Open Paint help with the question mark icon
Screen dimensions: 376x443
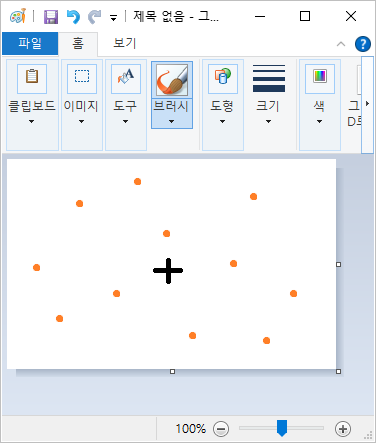click(363, 44)
